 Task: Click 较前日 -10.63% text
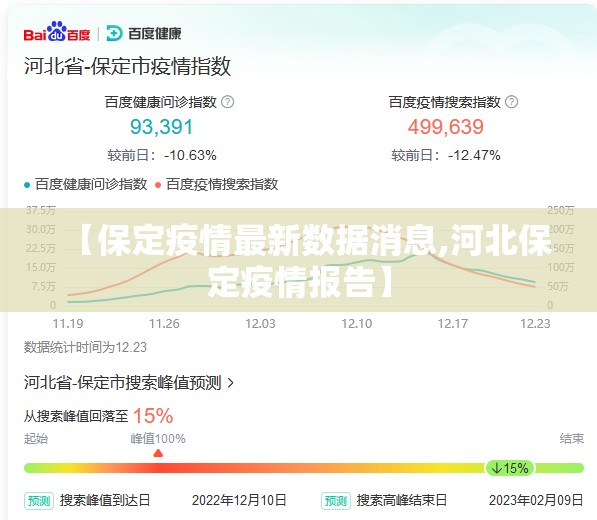162,155
